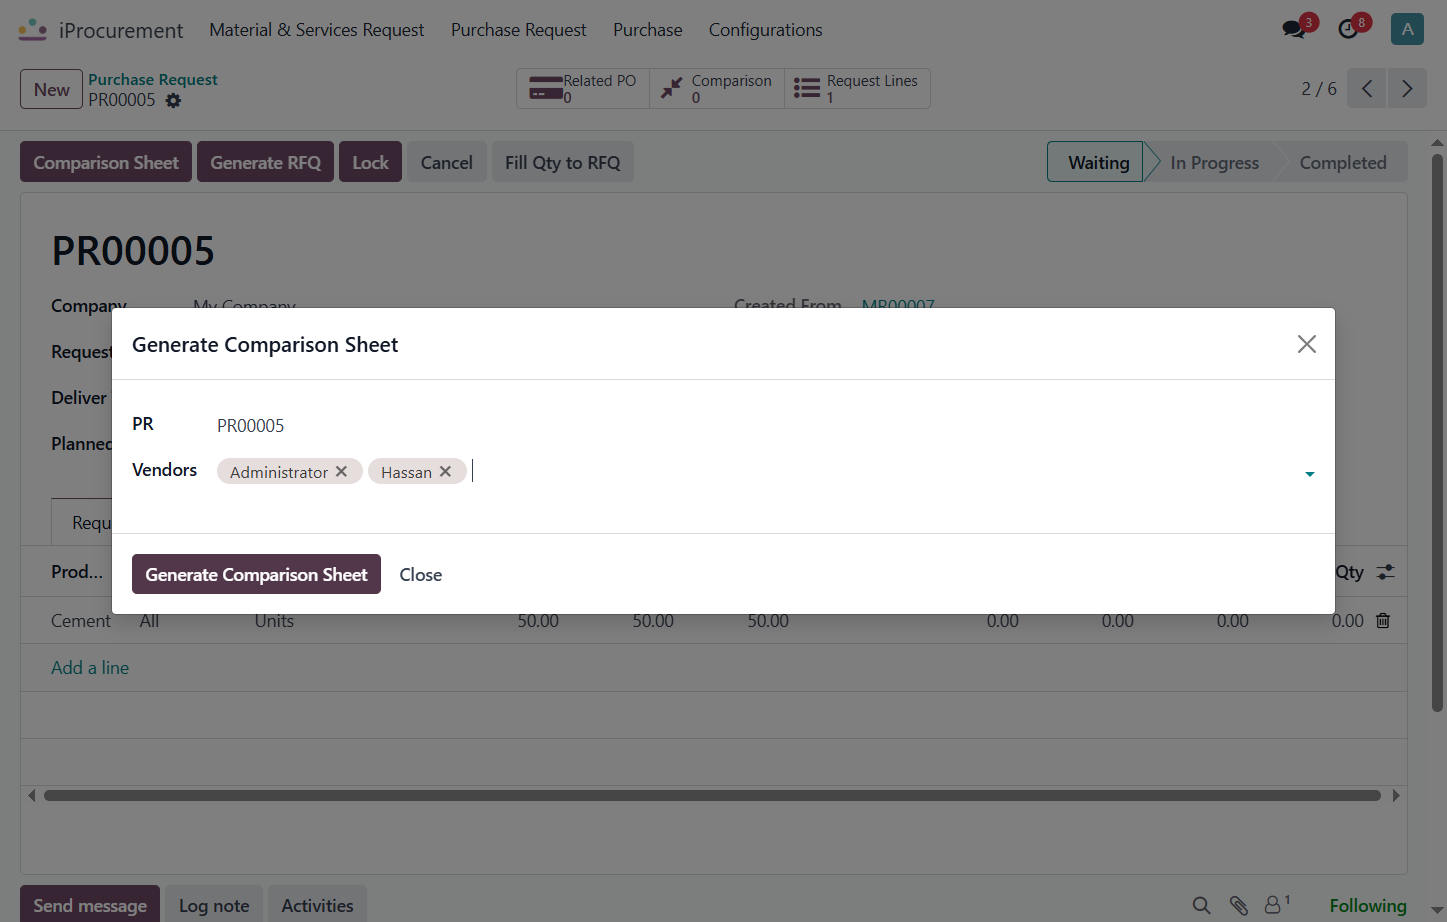The image size is (1447, 922).
Task: Click the Cement product cell
Action: [x=81, y=621]
